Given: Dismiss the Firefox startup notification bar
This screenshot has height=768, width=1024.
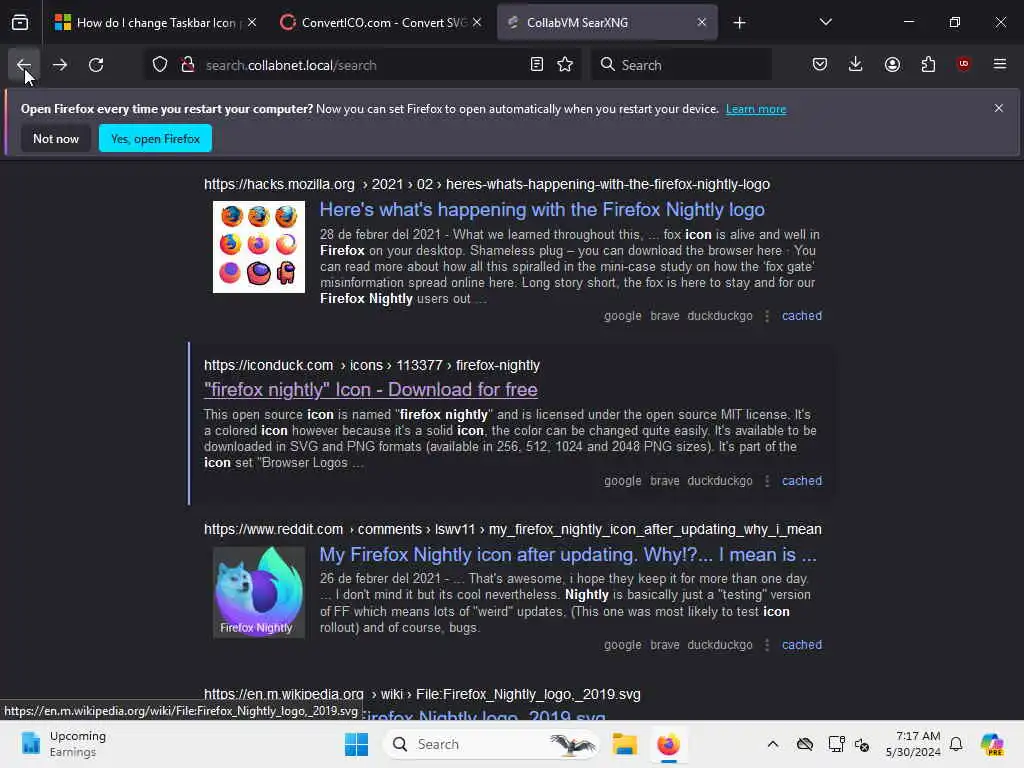Looking at the screenshot, I should coord(998,108).
